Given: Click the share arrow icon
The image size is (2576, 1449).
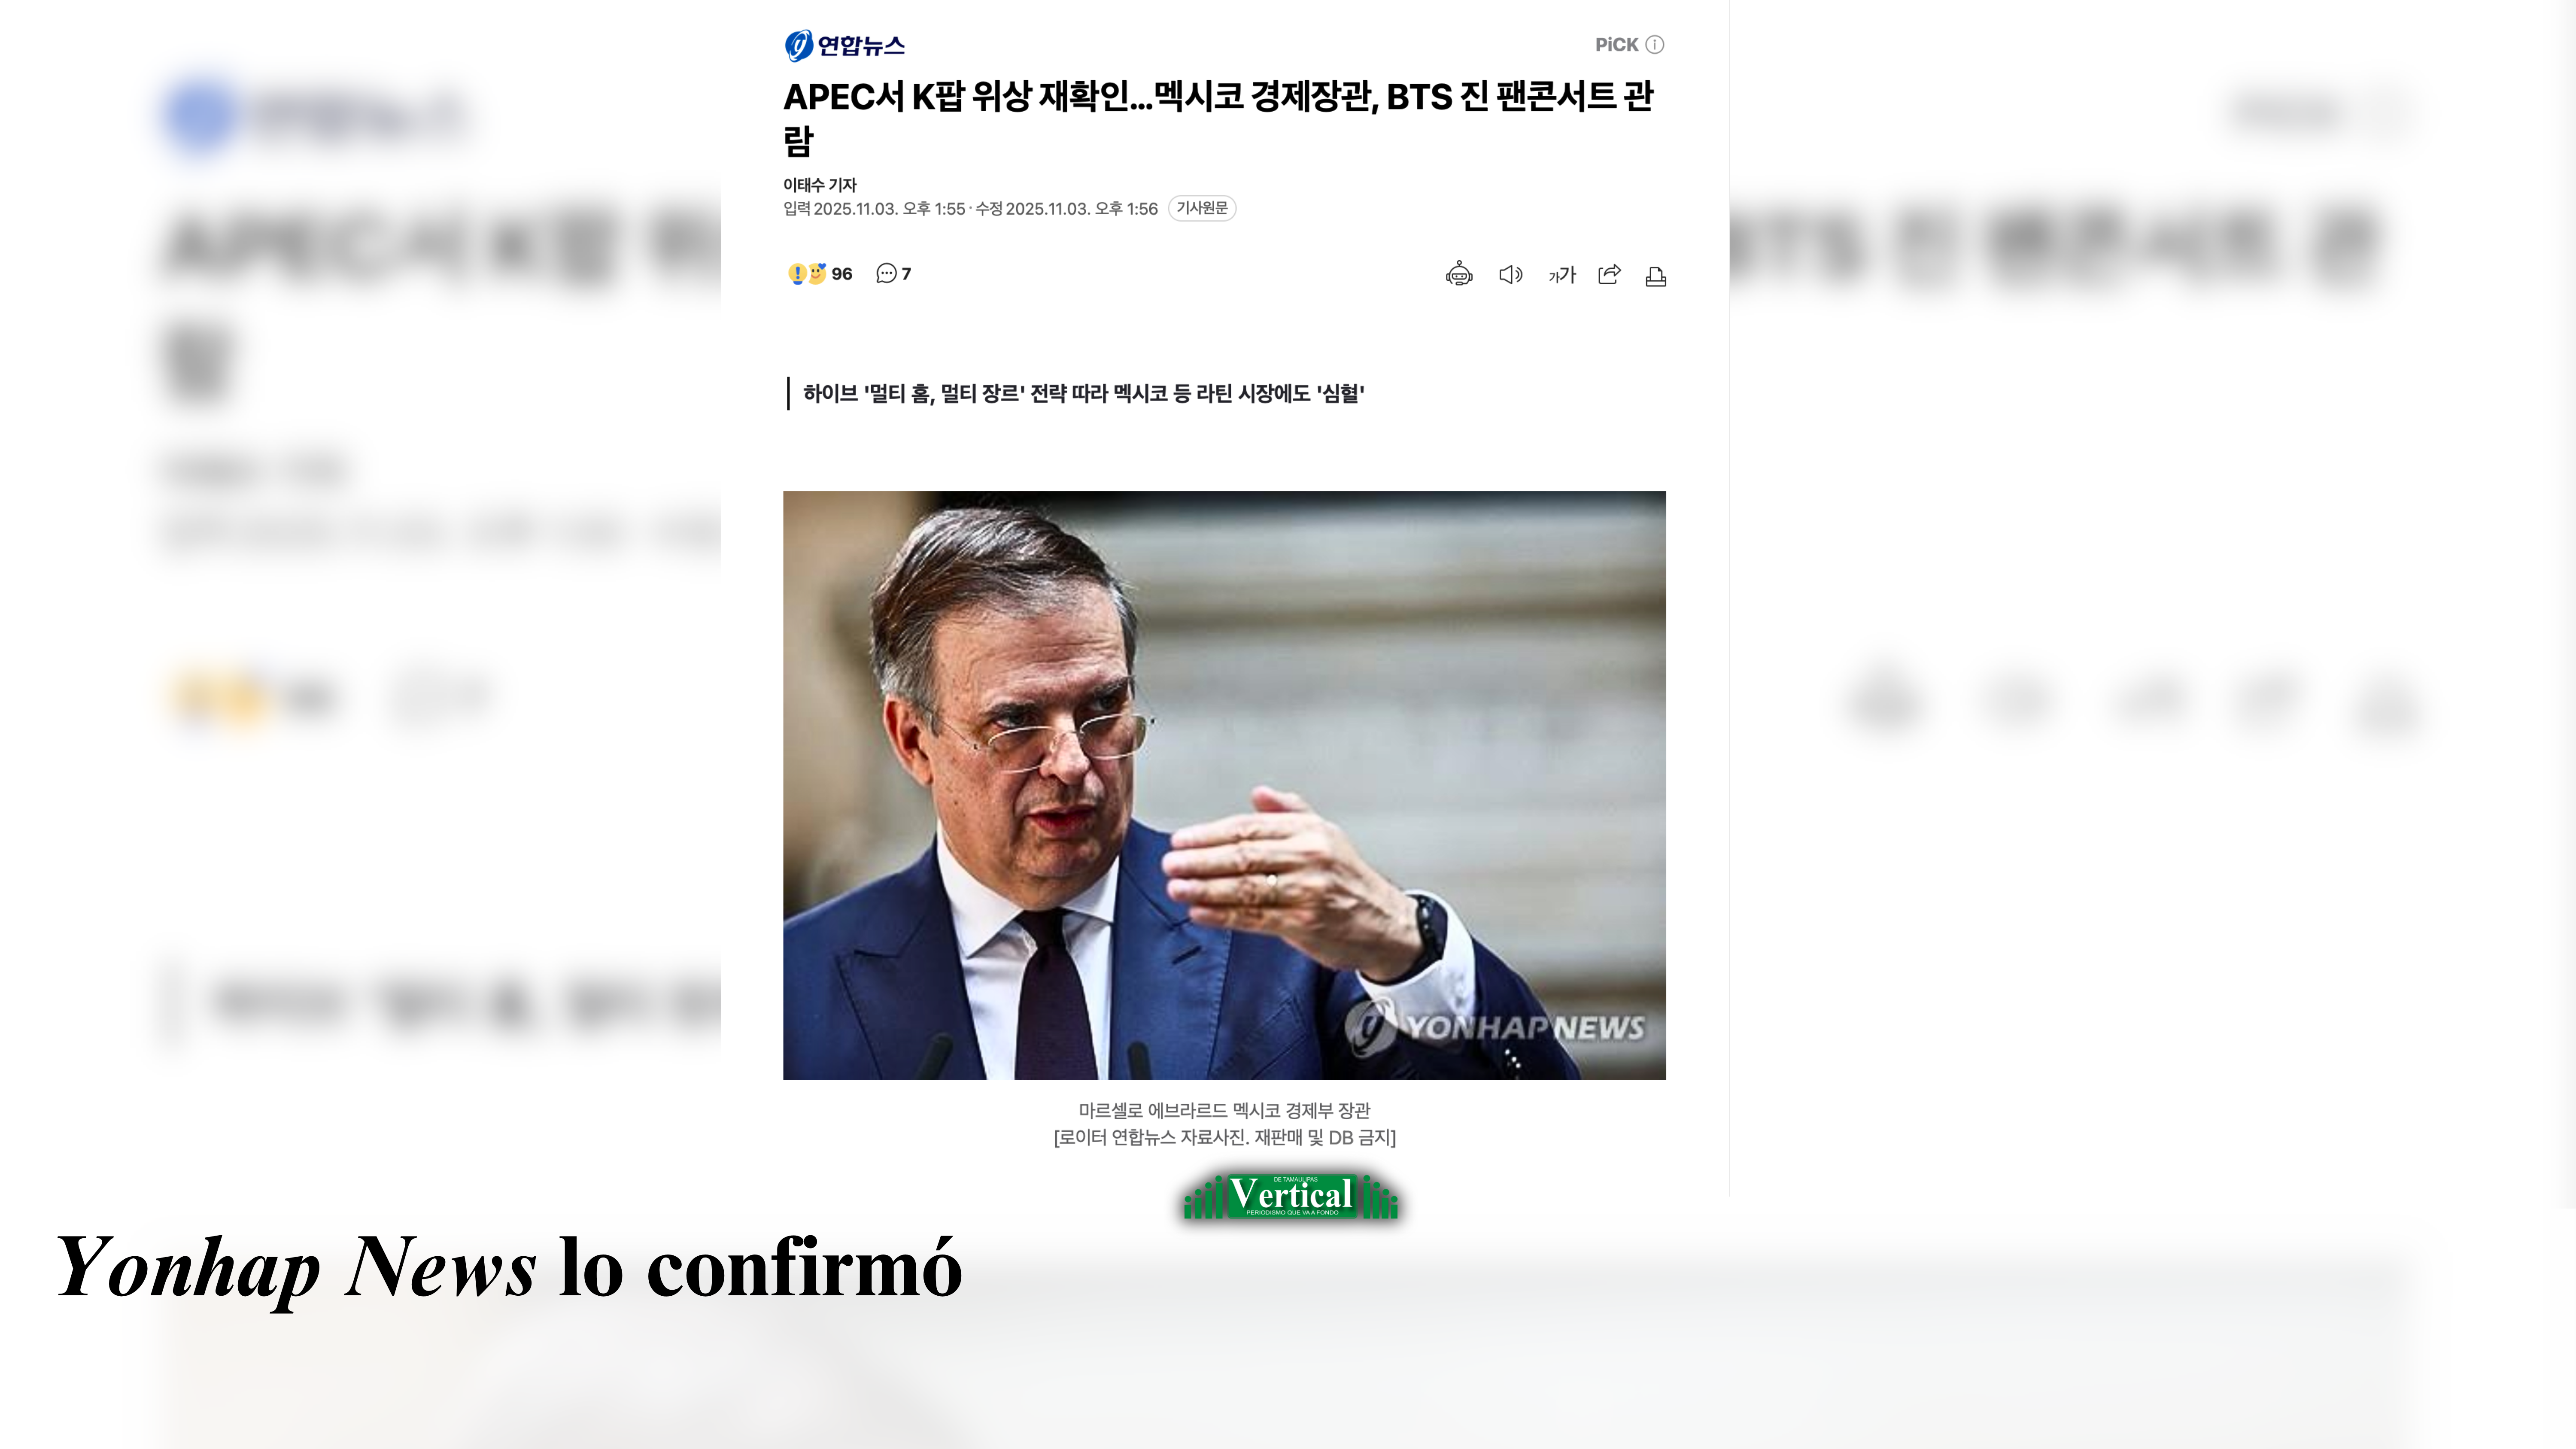Looking at the screenshot, I should 1609,274.
